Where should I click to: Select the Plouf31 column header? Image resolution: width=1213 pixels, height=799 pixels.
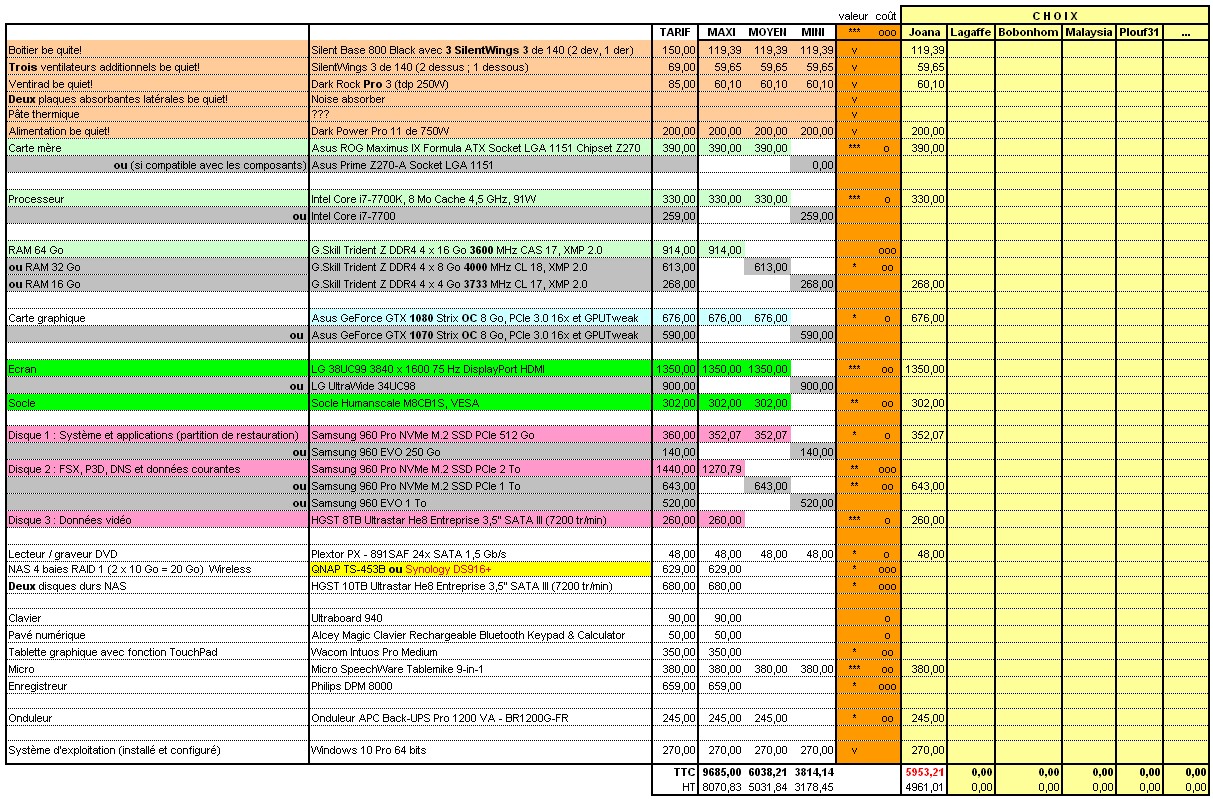[1139, 32]
